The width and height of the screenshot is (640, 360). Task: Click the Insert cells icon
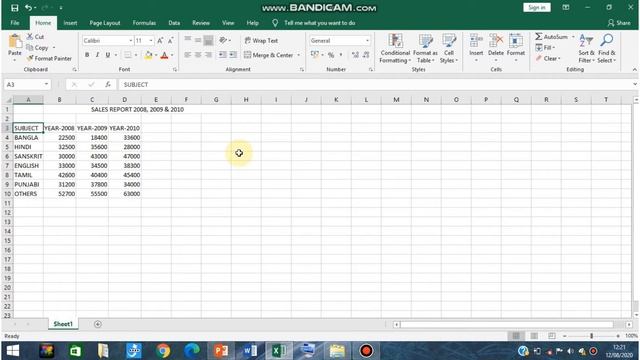click(476, 41)
